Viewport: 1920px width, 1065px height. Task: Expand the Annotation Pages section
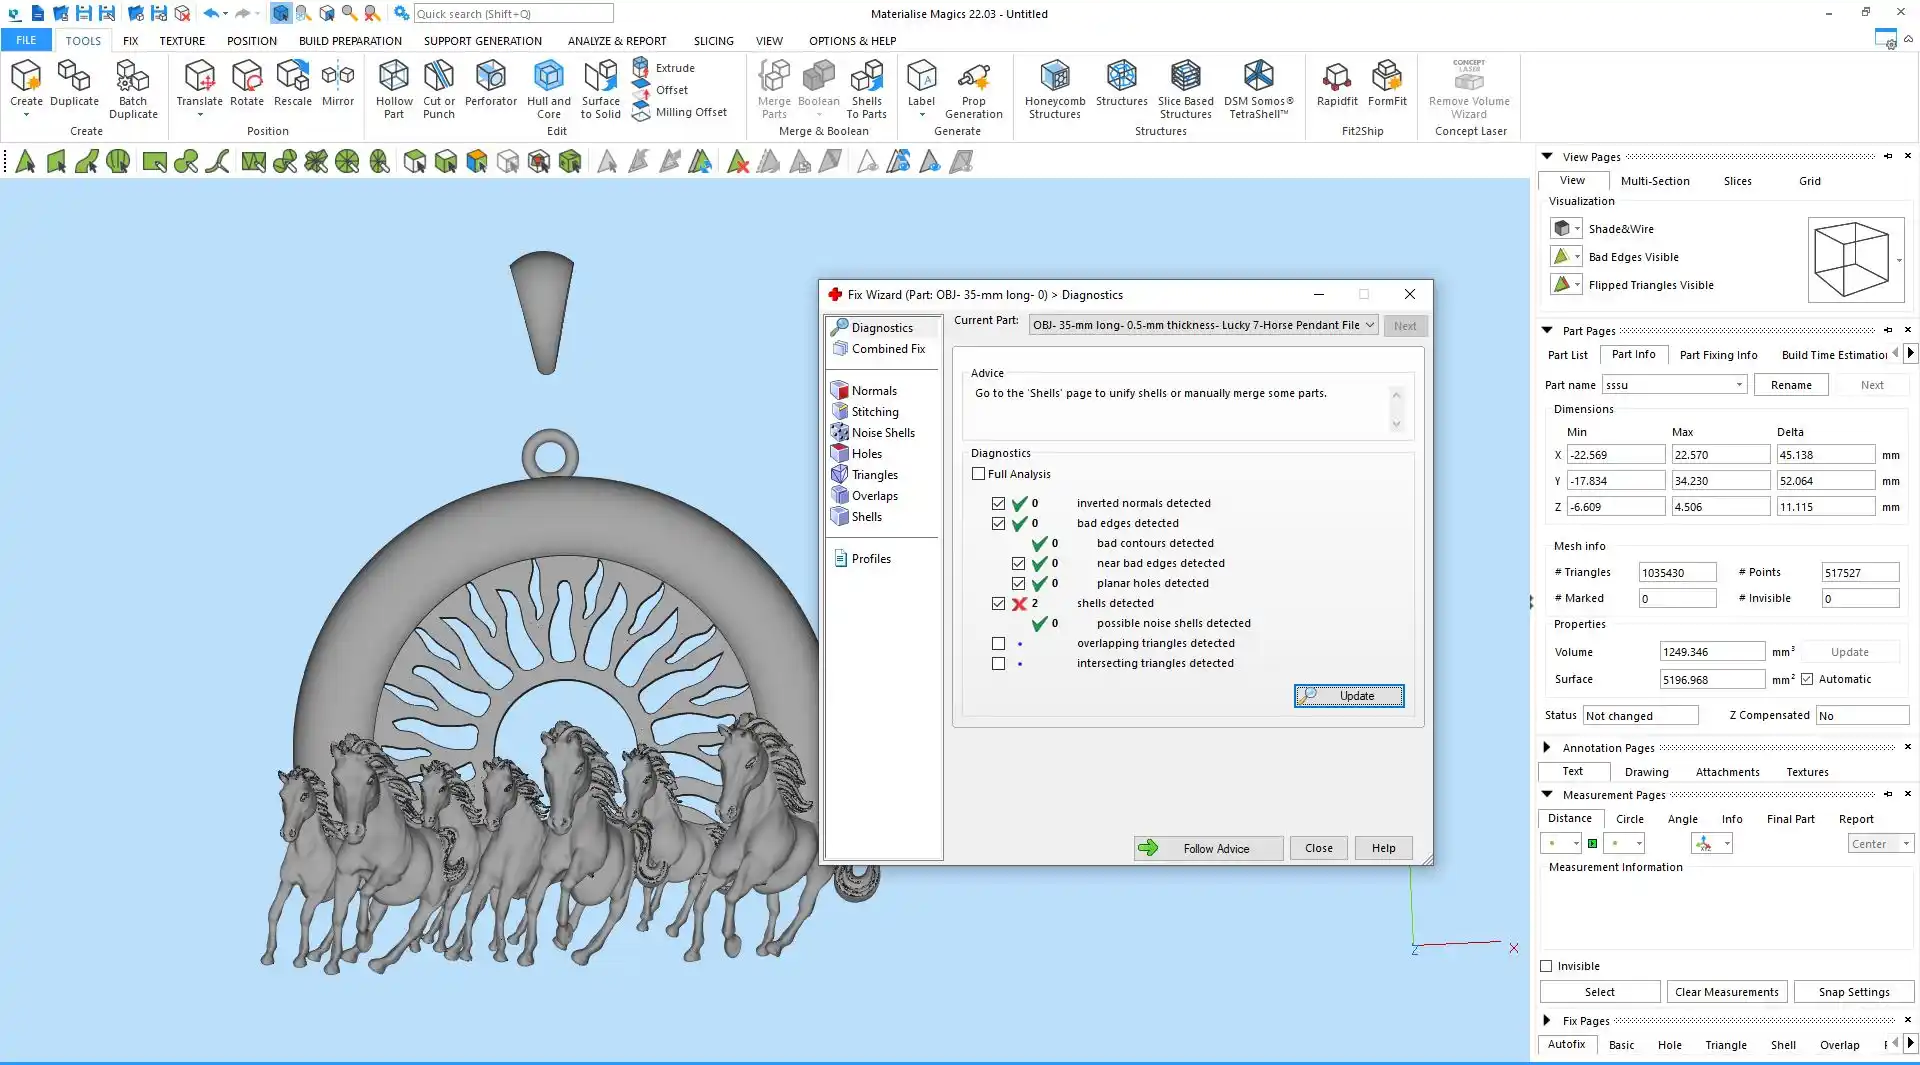click(1547, 747)
